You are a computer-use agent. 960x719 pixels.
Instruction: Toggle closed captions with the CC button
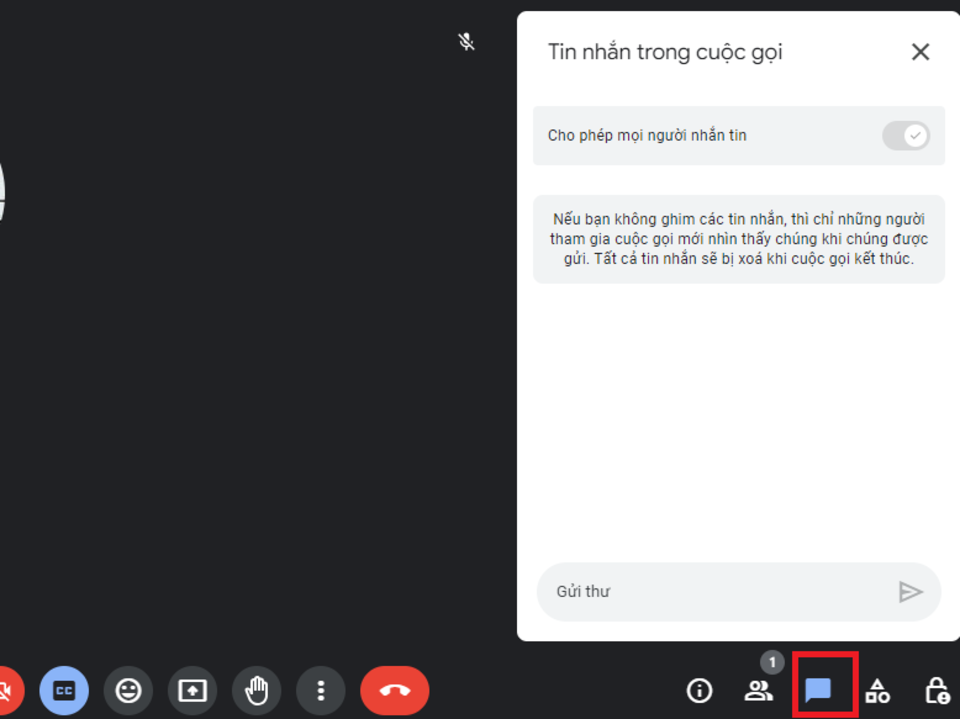pyautogui.click(x=64, y=691)
